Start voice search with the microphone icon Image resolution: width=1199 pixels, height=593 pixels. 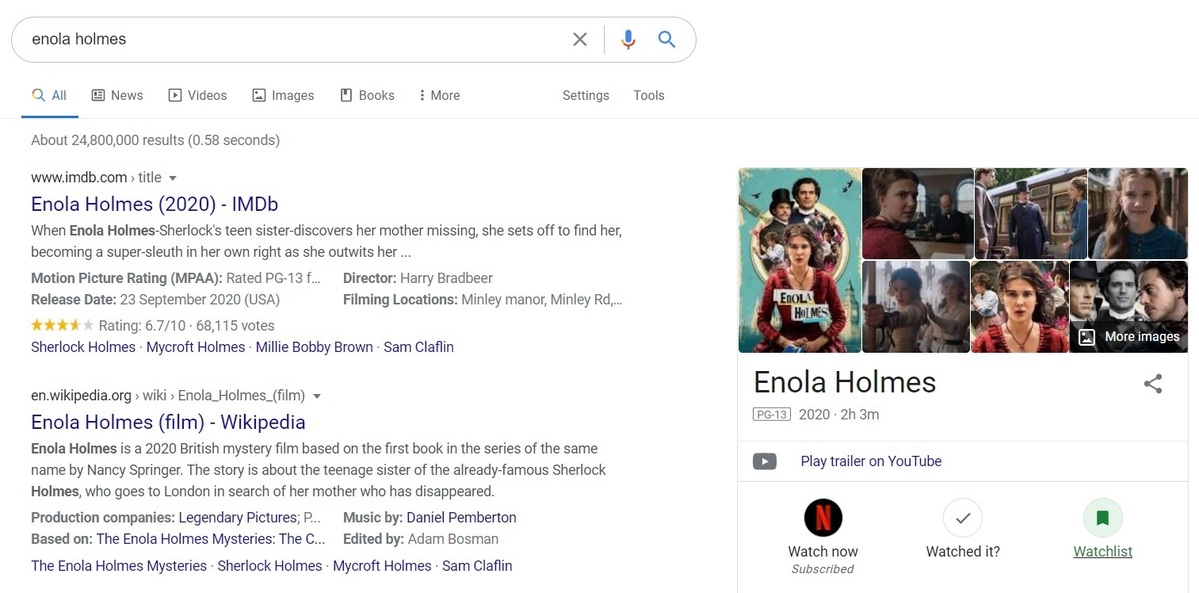[628, 39]
